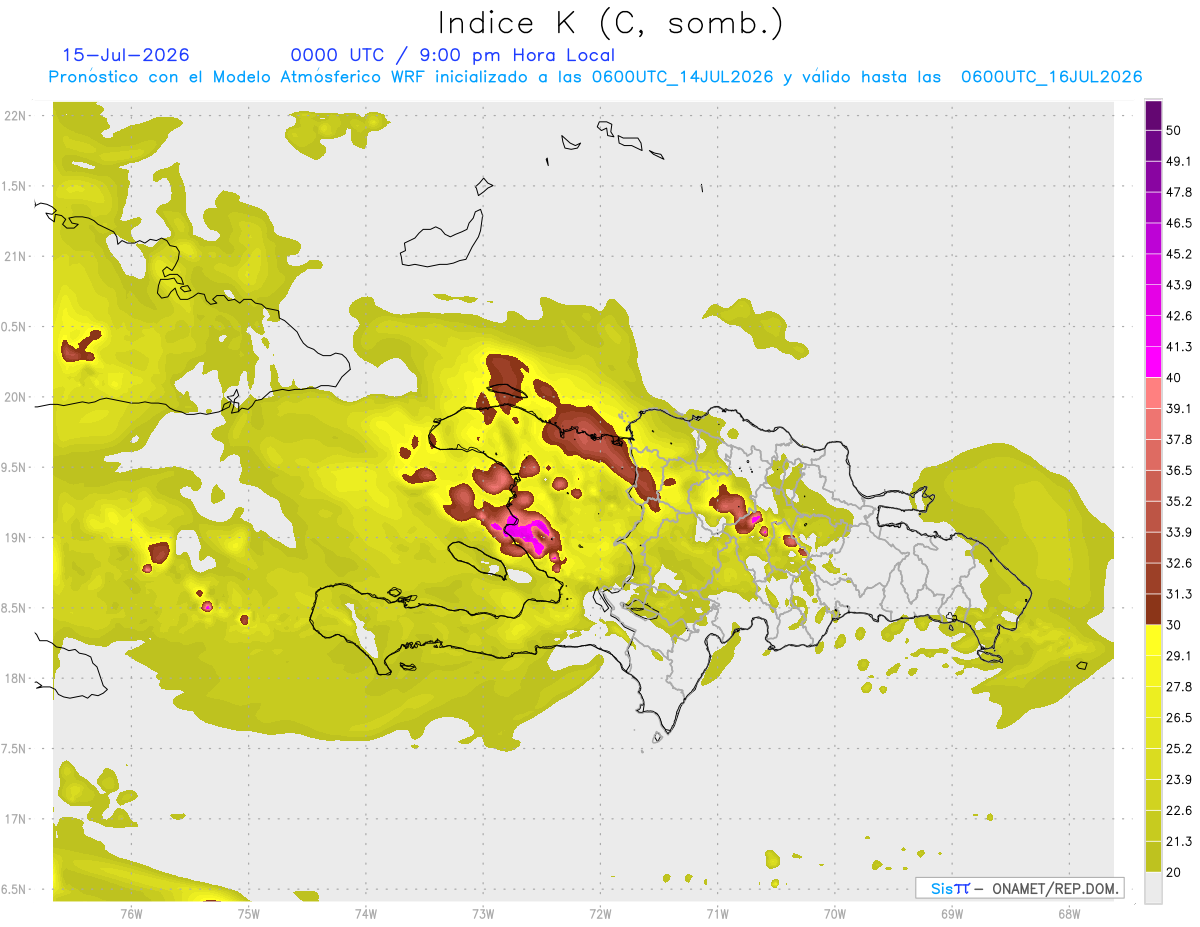Click colorbar label "42.6"
The width and height of the screenshot is (1200, 927).
tap(1179, 316)
